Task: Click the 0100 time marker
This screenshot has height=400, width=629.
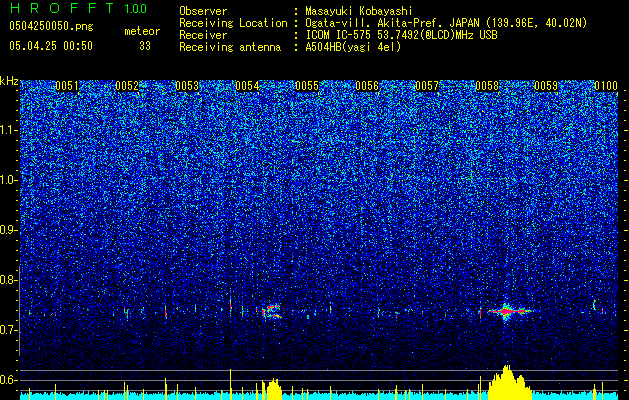Action: (x=606, y=86)
